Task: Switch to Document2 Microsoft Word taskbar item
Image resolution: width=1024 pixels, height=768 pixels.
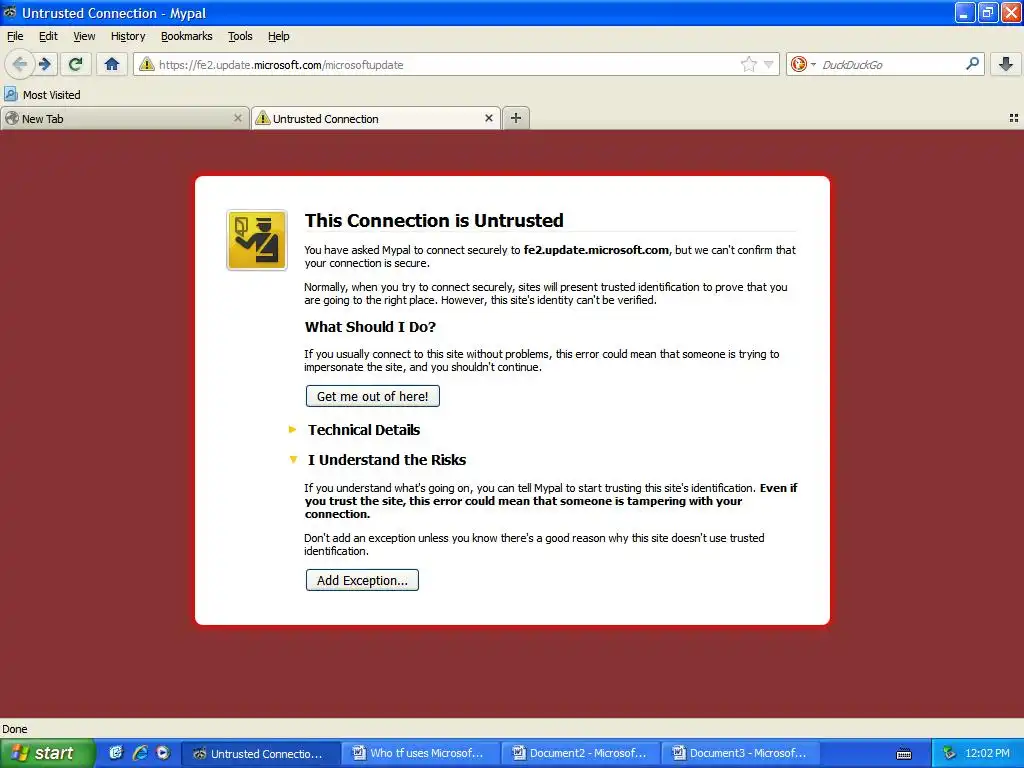Action: click(x=581, y=753)
